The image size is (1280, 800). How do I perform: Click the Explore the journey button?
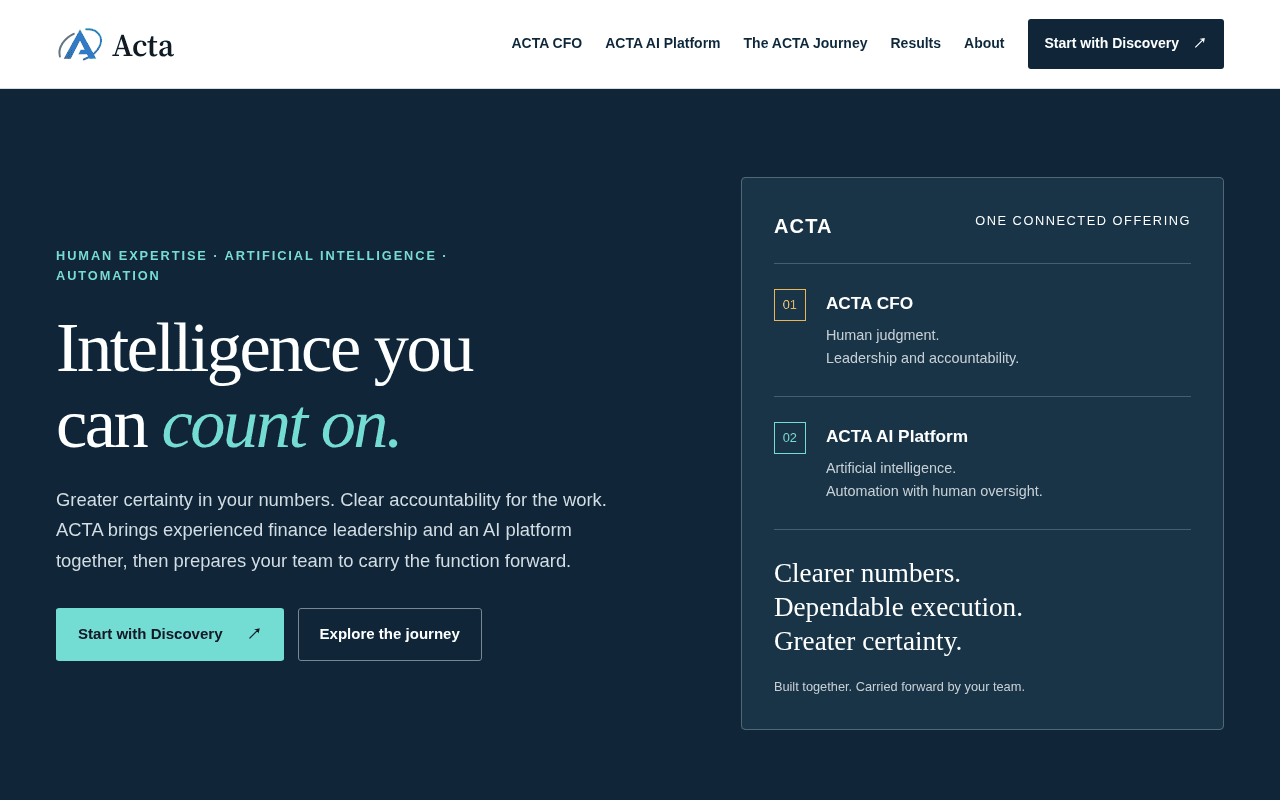tap(390, 634)
